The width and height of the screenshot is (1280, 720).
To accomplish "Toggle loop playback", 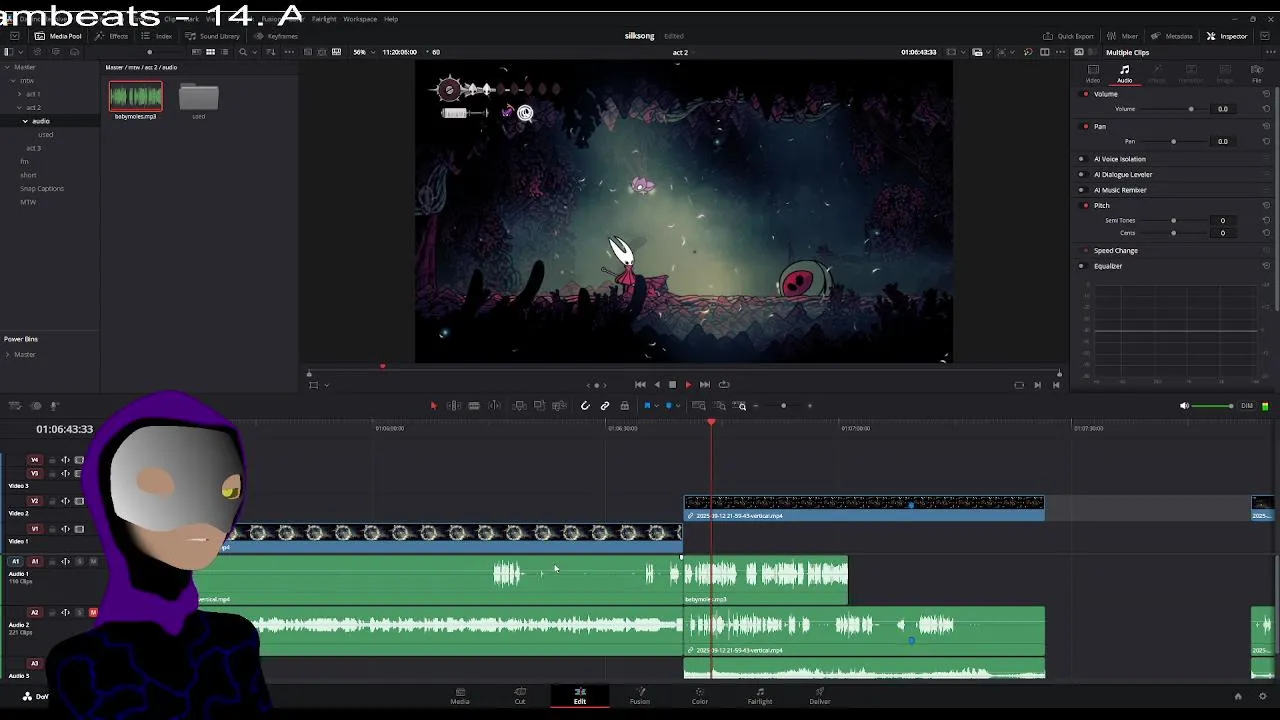I will (724, 384).
